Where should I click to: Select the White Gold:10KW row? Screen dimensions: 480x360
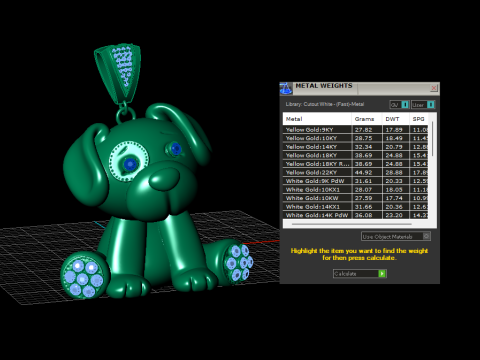pyautogui.click(x=356, y=198)
